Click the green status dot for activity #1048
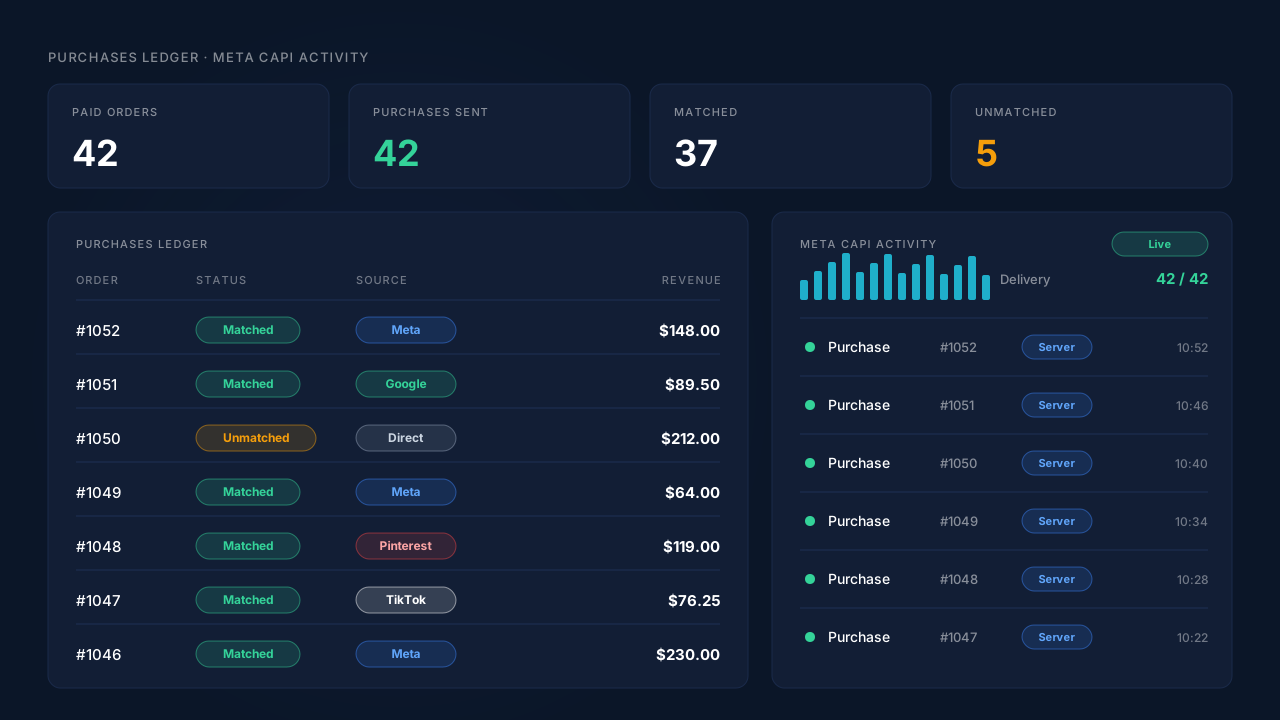Viewport: 1280px width, 720px height. pos(810,579)
